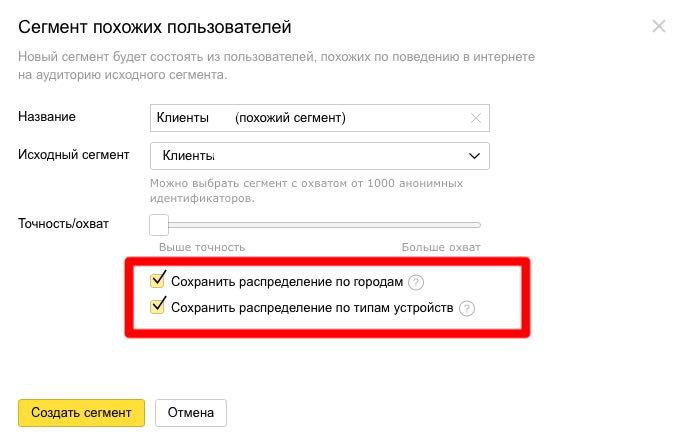Focus the Название text input field
The image size is (686, 440).
(x=305, y=118)
